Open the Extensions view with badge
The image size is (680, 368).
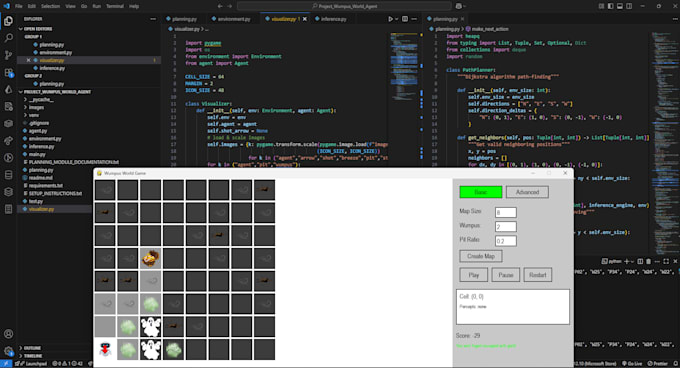8,72
